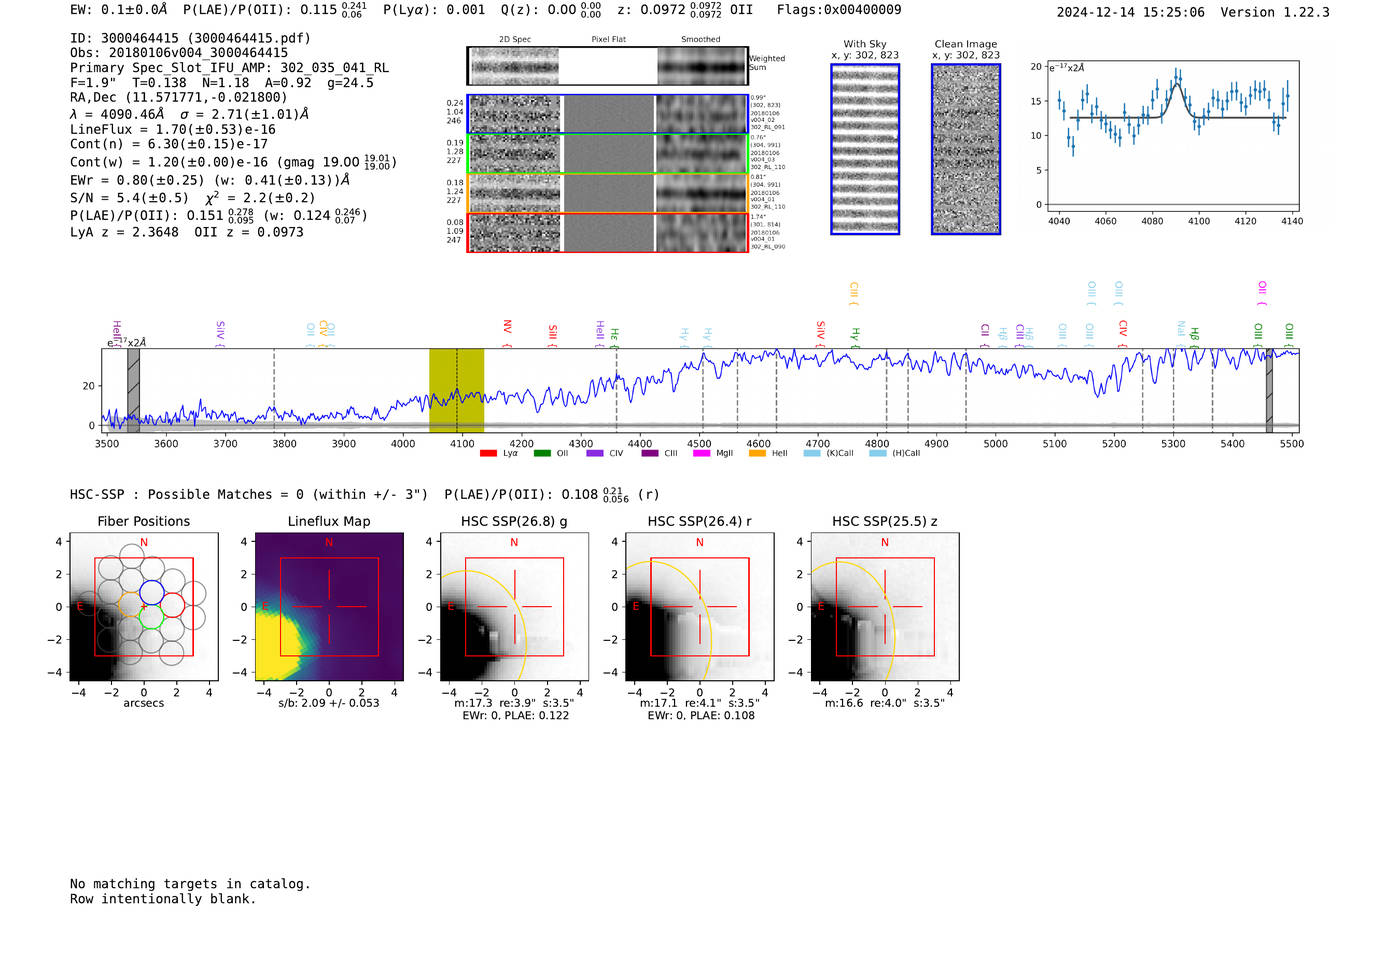Click the header EW: 0.1±0.0Å value
Image resolution: width=1400 pixels, height=953 pixels.
coord(119,10)
